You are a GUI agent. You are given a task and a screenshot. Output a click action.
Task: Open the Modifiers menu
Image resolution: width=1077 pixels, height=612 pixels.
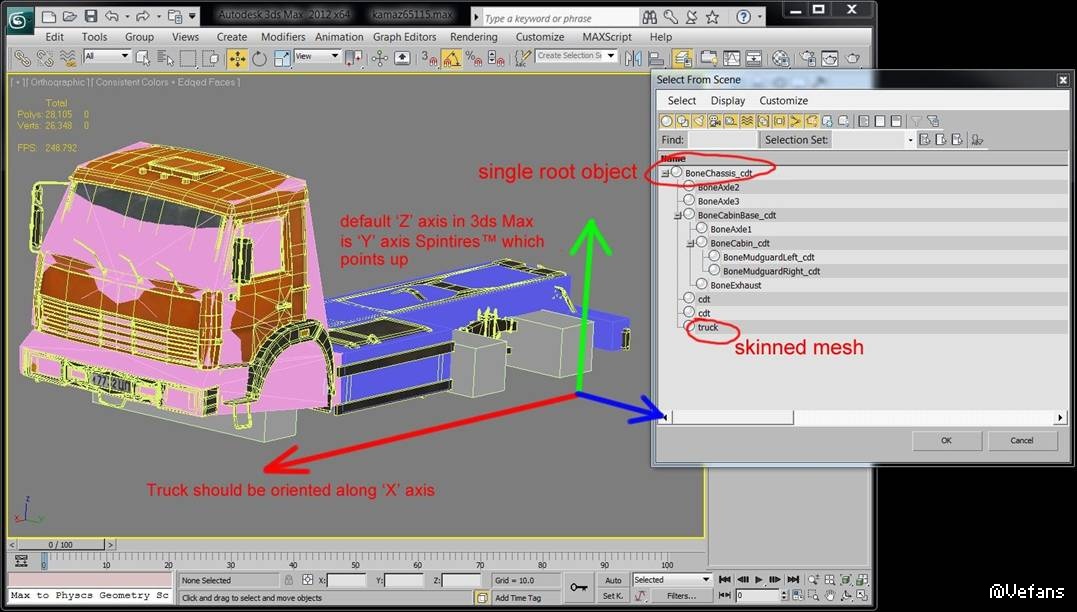tap(283, 37)
